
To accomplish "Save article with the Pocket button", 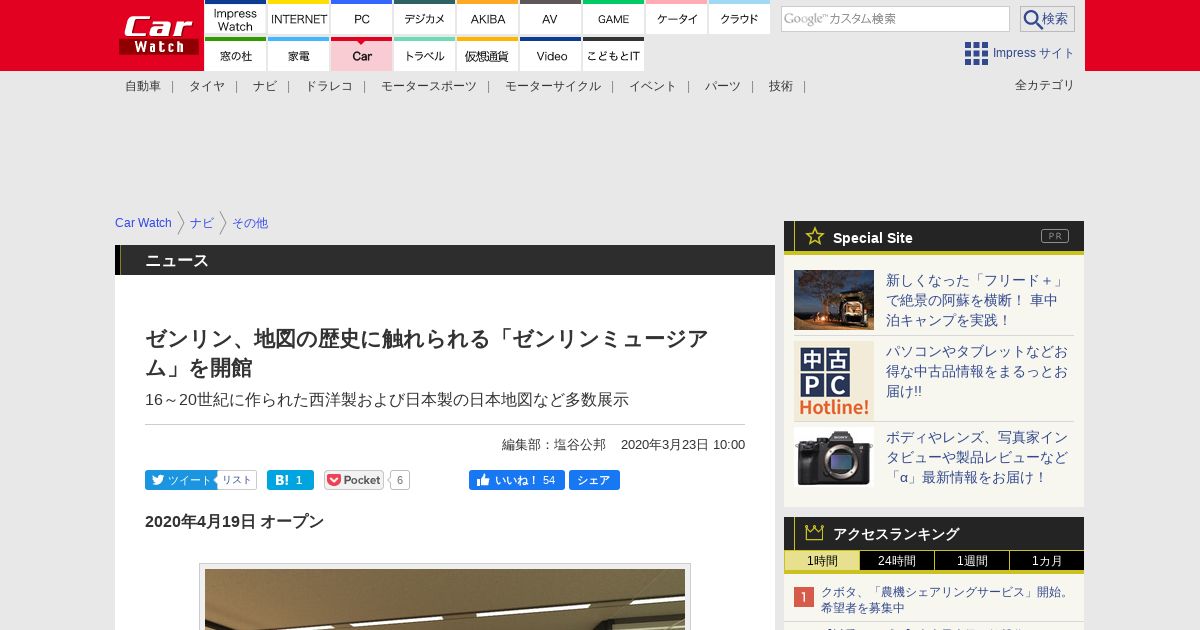I will [354, 480].
